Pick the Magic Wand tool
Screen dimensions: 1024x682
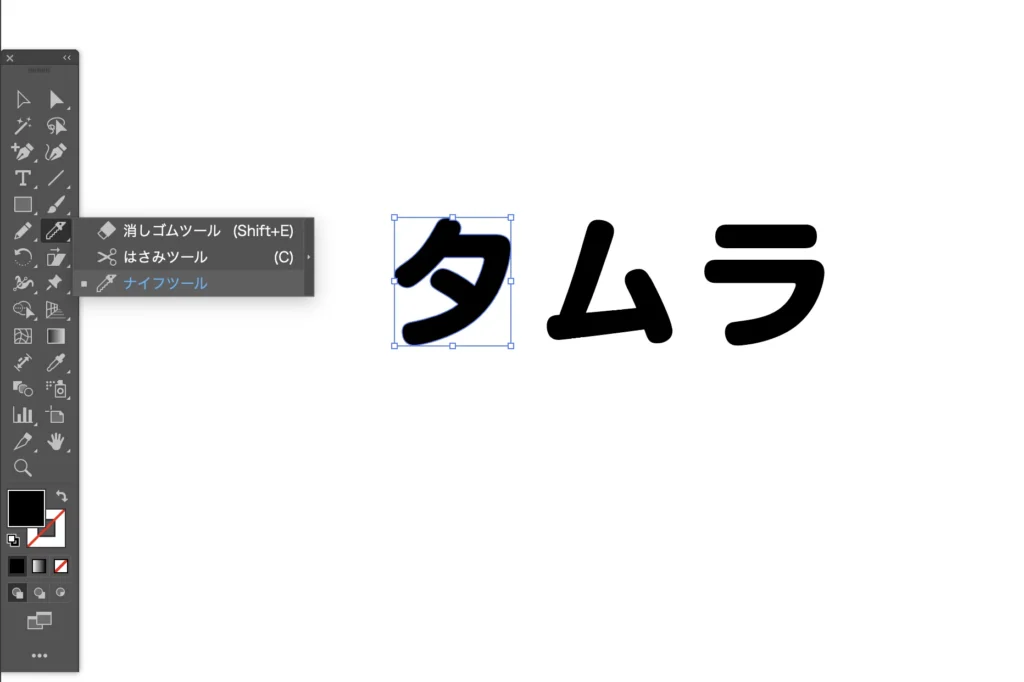23,126
